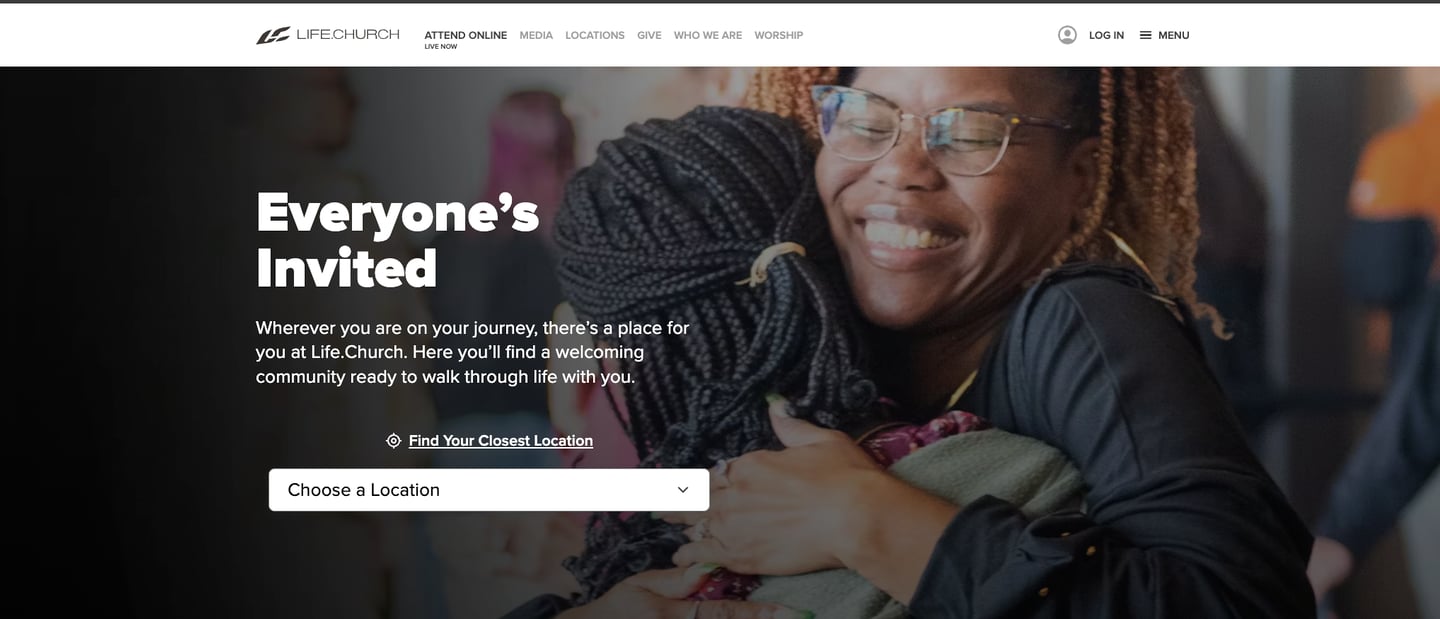Click the welcoming community paragraph text
Screen dimensions: 1440x619
pos(472,352)
